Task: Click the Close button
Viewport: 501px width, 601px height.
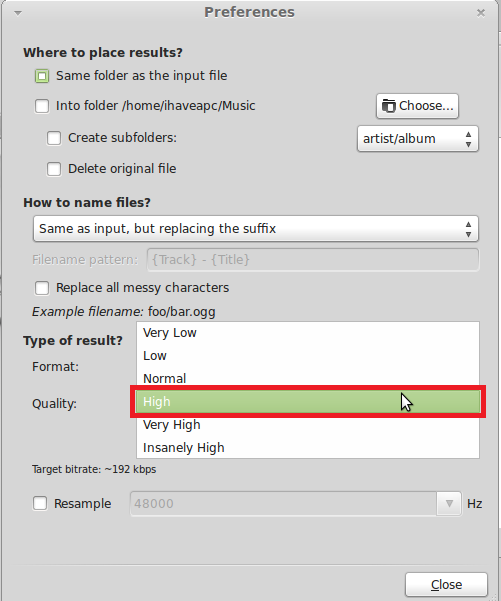Action: coord(446,585)
